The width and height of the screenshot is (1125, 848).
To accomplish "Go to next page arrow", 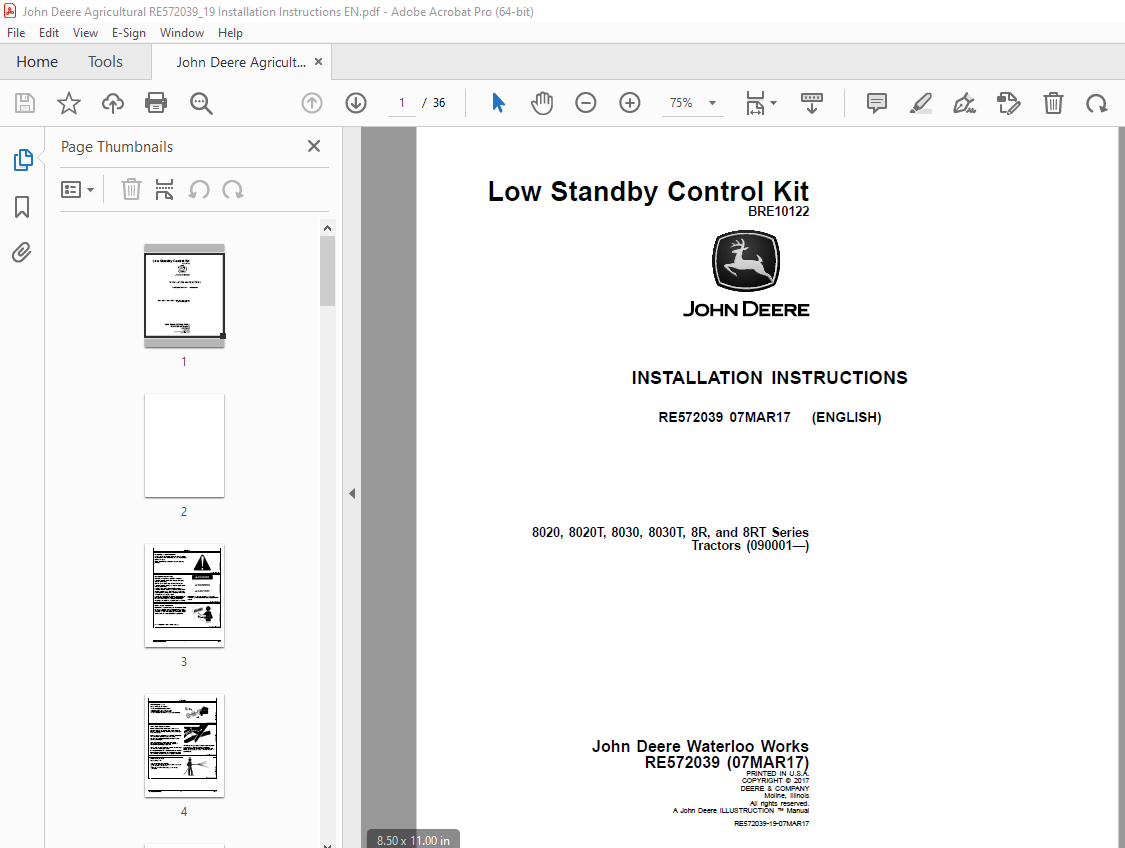I will 356,103.
